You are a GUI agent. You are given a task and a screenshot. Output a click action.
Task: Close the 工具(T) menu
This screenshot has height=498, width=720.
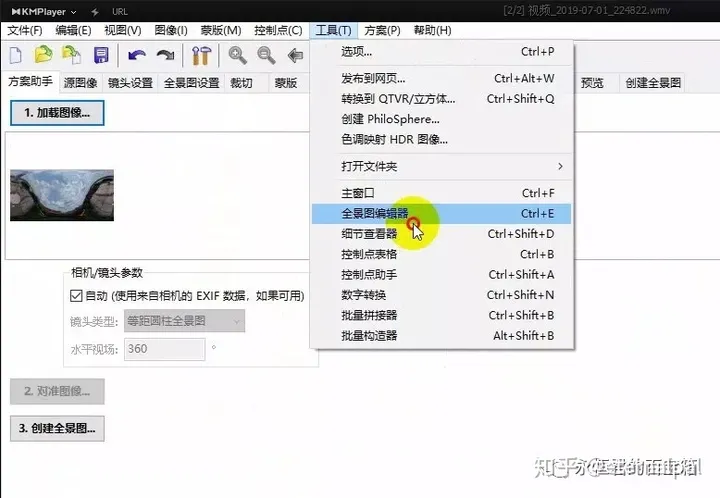click(x=333, y=30)
